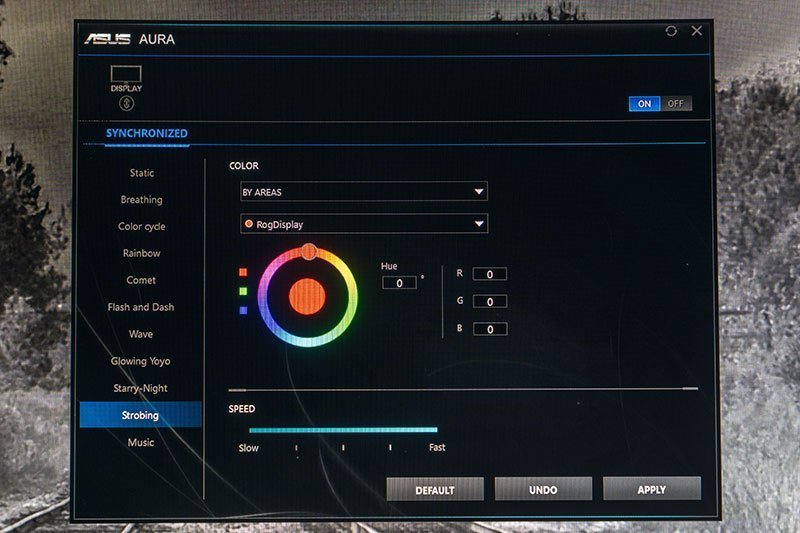800x533 pixels.
Task: Click the DISPLAY device monitor icon
Action: click(x=126, y=74)
